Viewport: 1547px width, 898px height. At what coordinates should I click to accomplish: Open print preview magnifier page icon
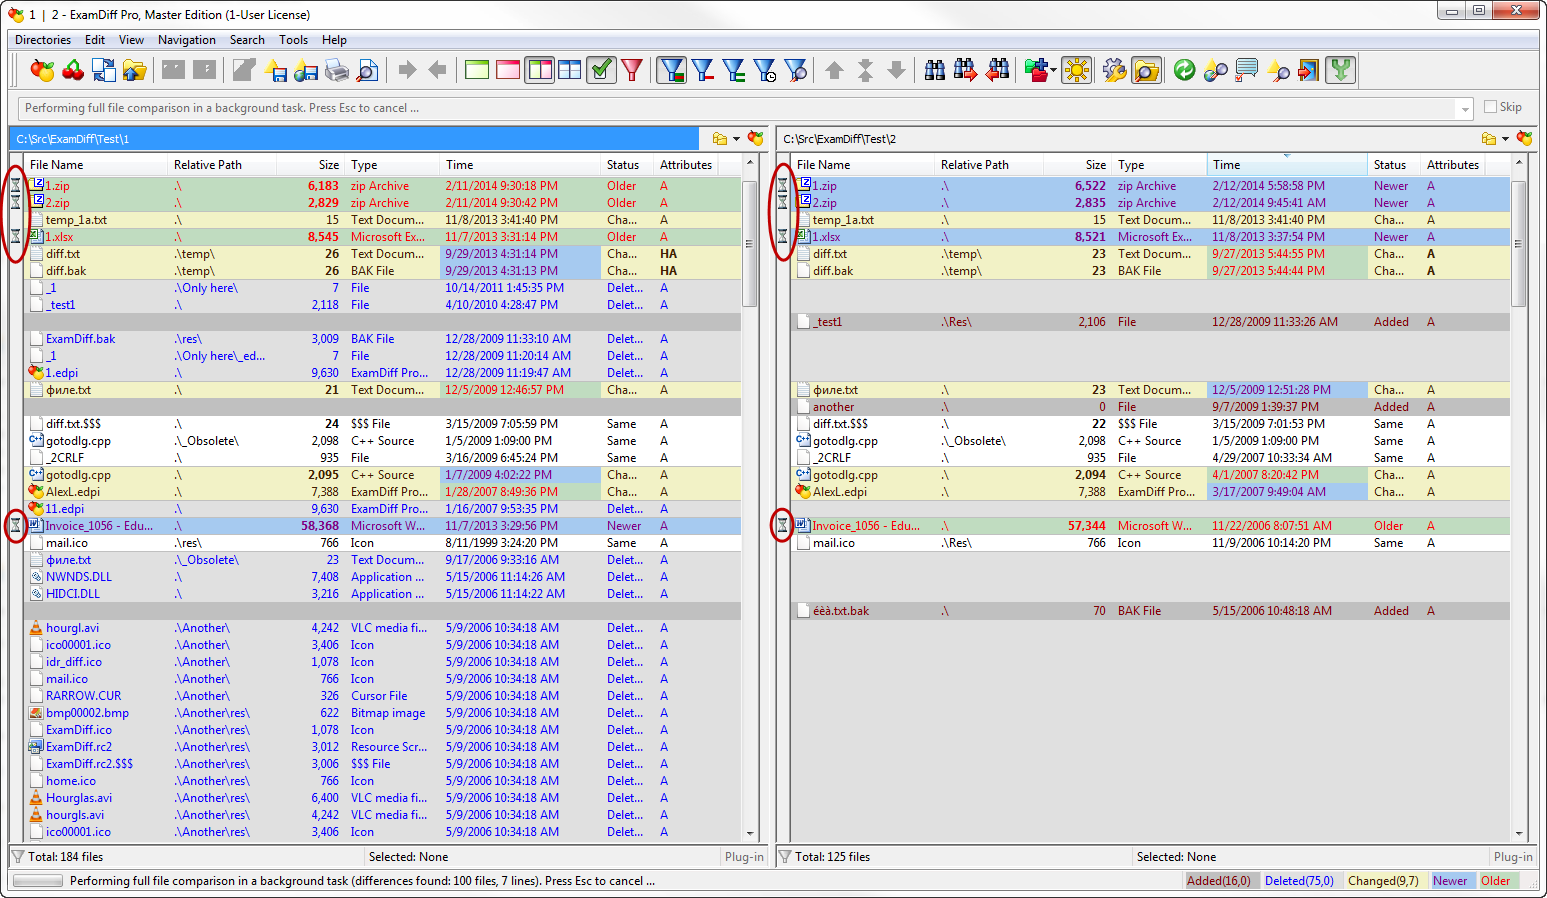(368, 70)
